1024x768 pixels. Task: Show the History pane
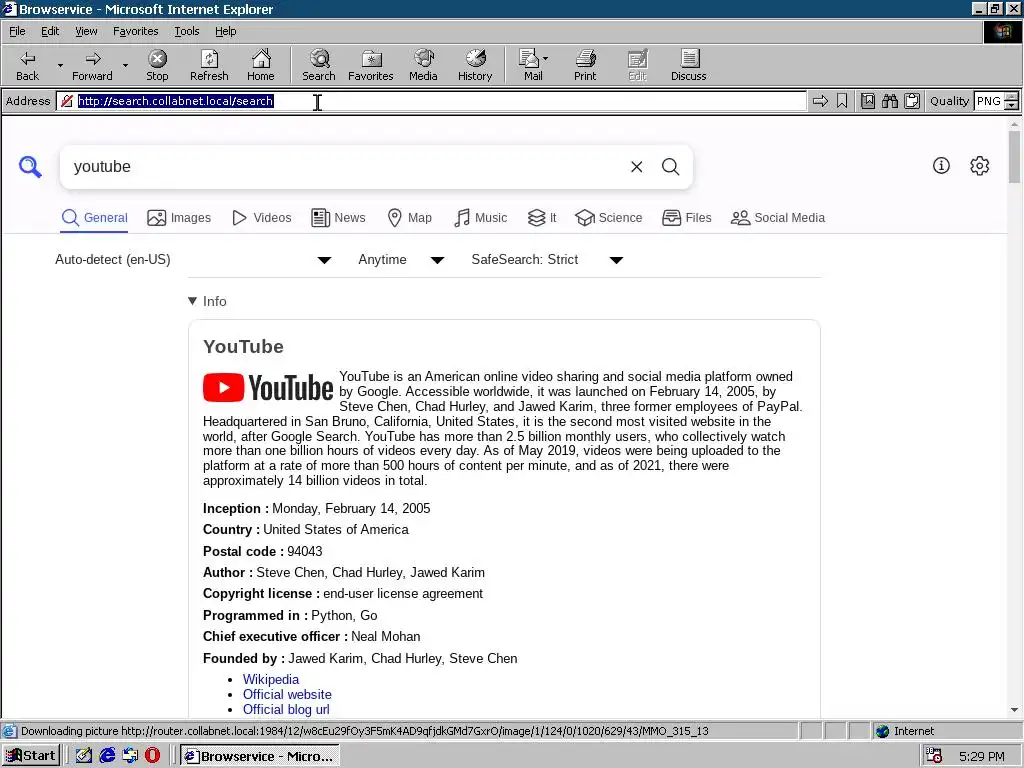475,65
